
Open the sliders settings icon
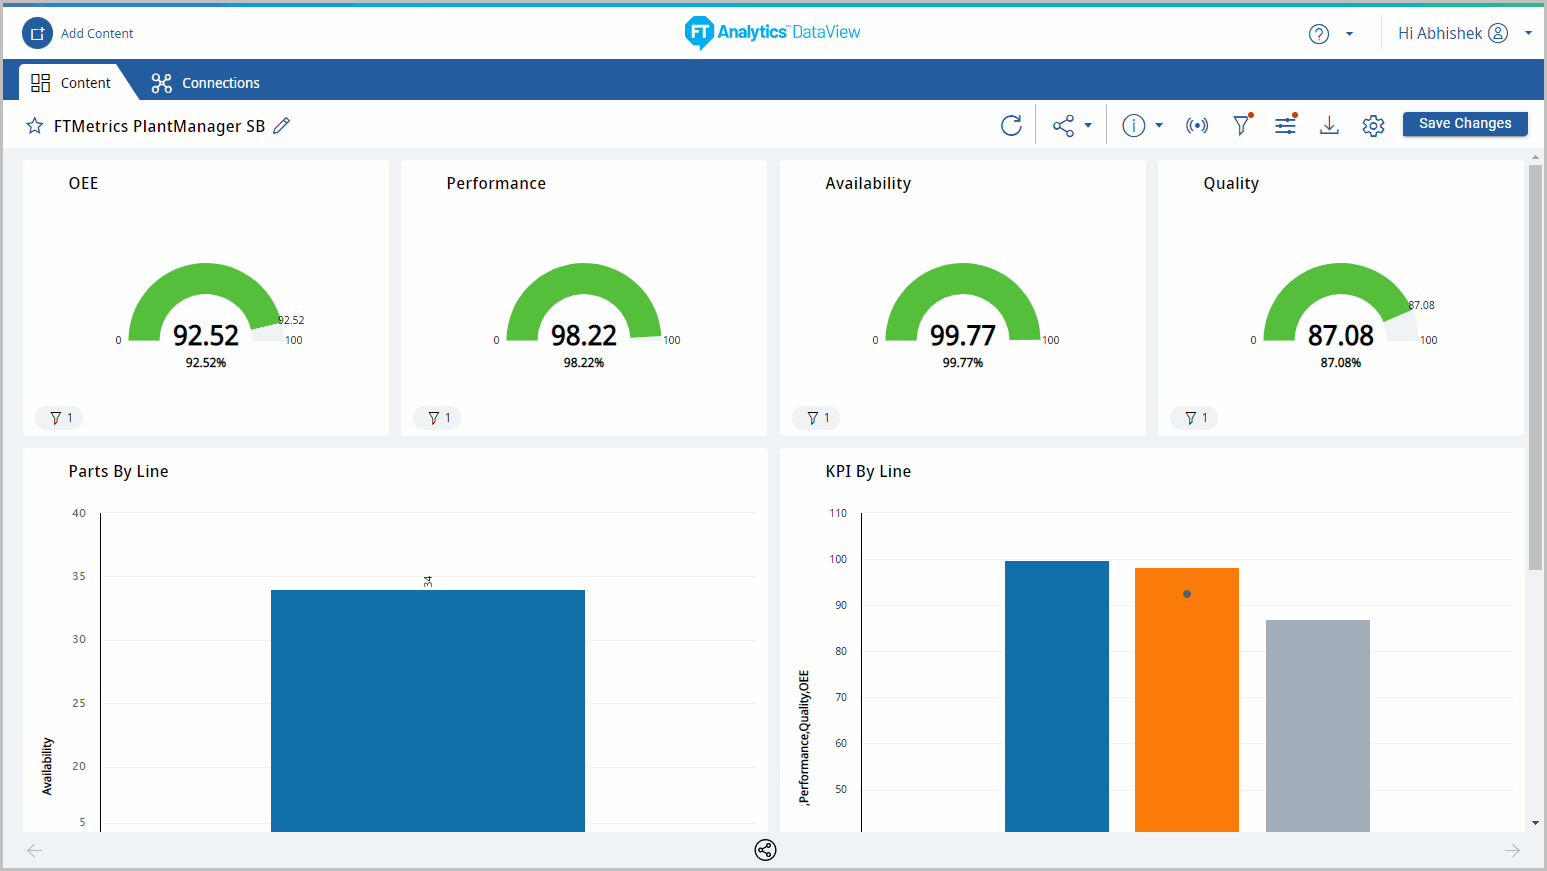(x=1285, y=125)
